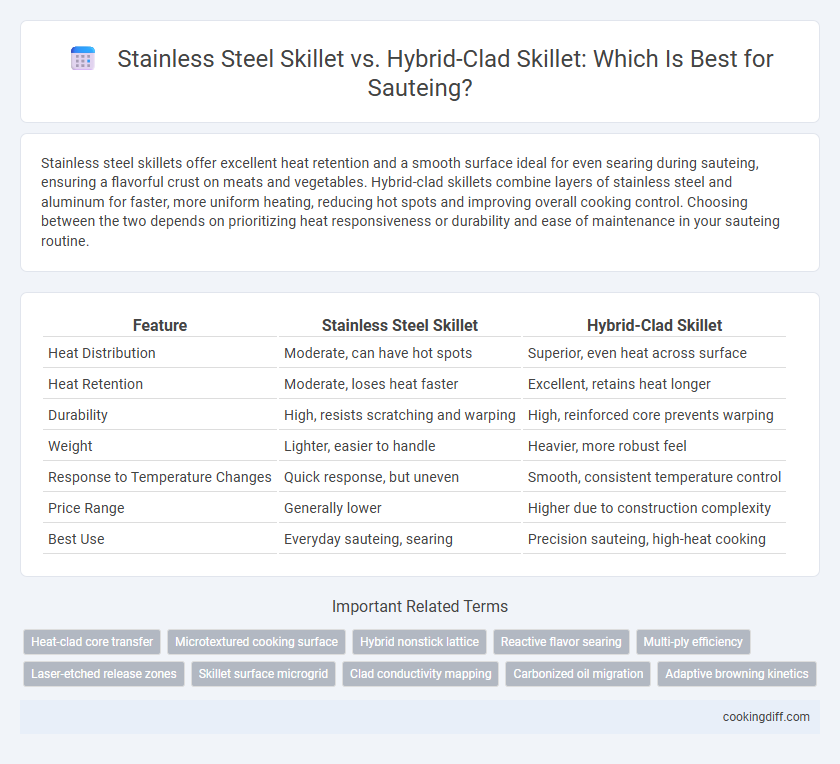Open the Hybrid nonstick lattice tag
The image size is (840, 764).
tap(419, 642)
